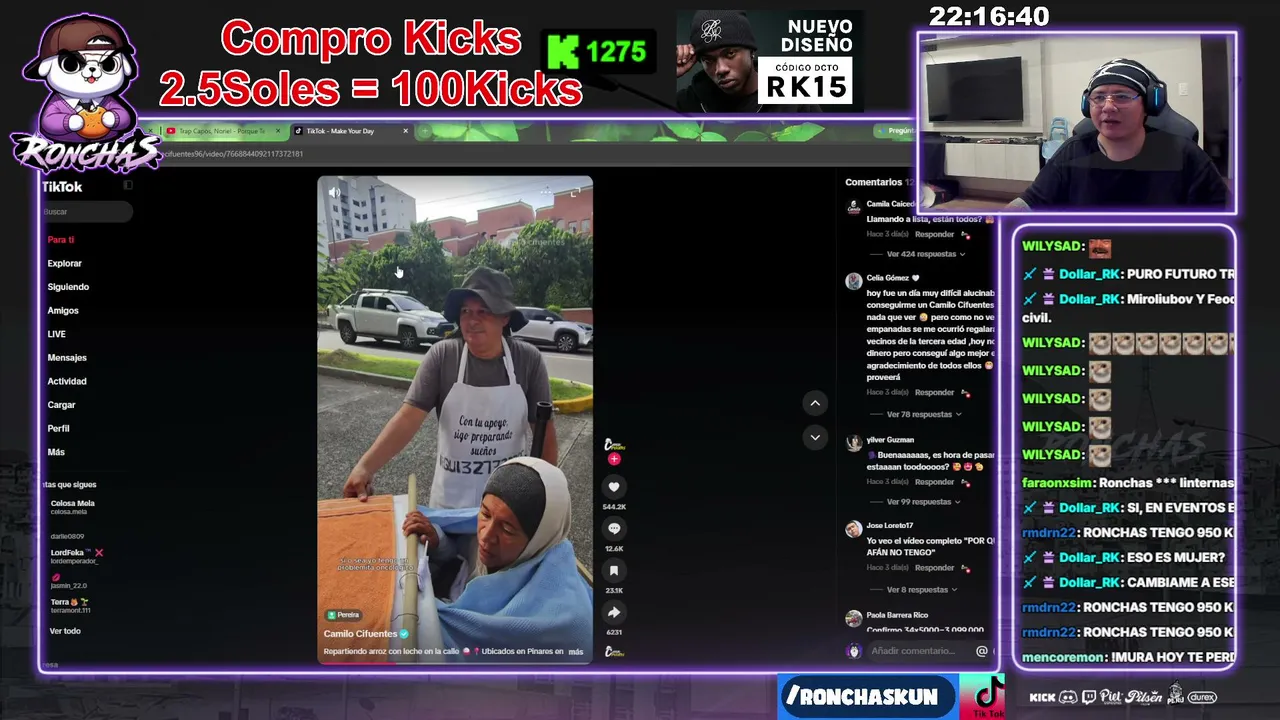Open the Explorar section

point(65,263)
